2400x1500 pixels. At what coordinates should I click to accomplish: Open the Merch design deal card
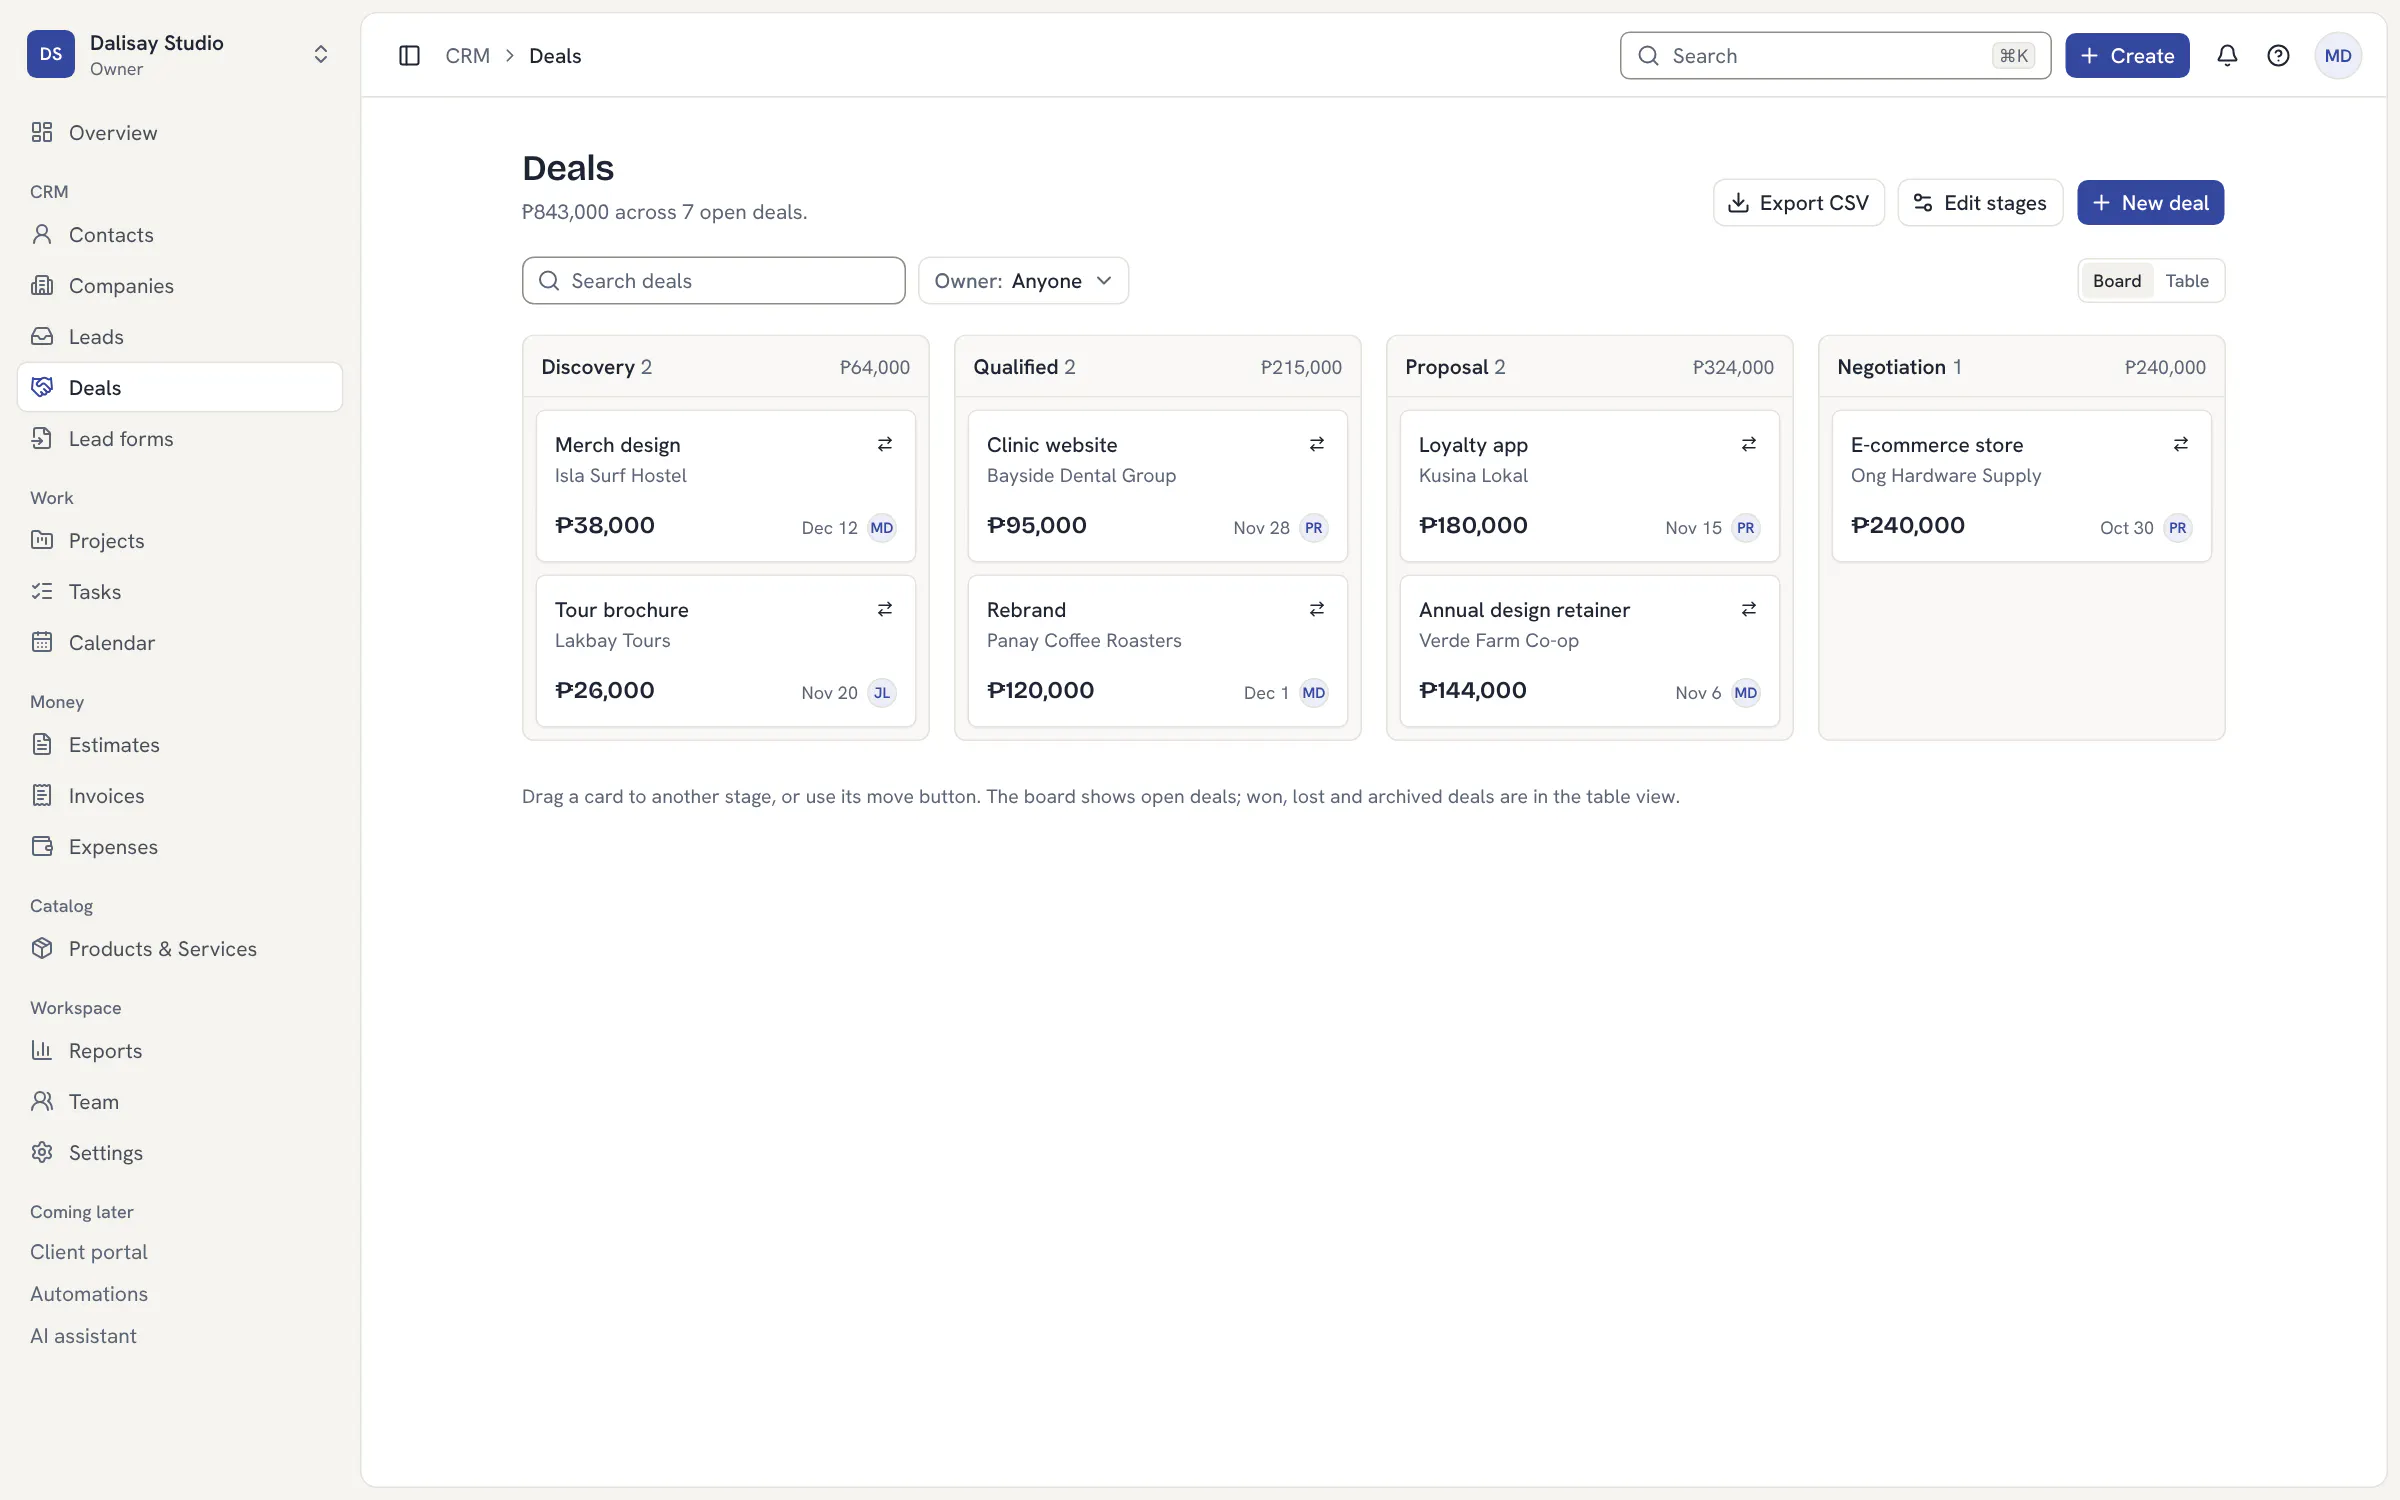[x=725, y=486]
